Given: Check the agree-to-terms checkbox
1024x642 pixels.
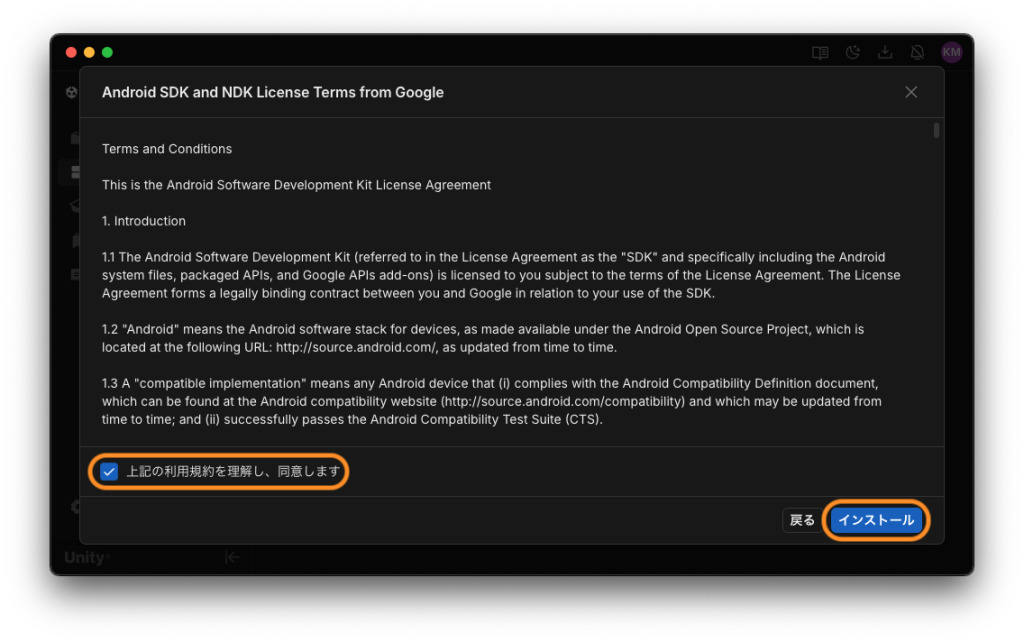Looking at the screenshot, I should (109, 471).
